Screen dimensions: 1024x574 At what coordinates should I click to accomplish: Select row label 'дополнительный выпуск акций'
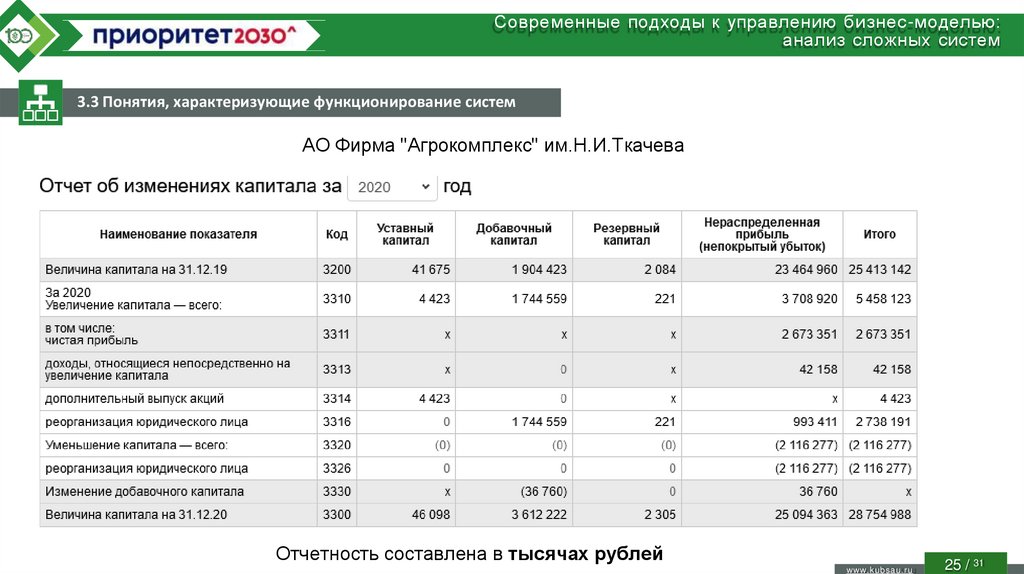[x=135, y=399]
